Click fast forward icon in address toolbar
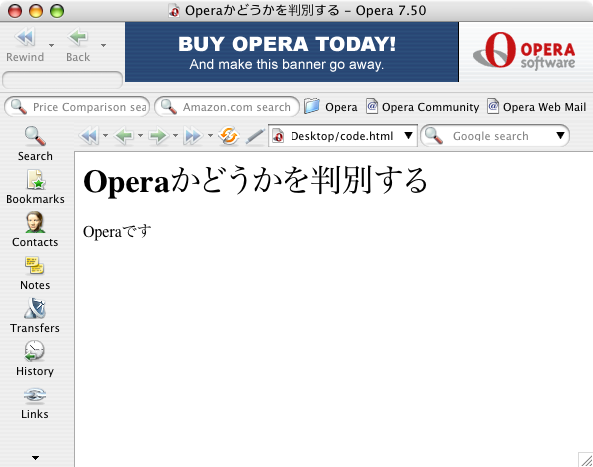This screenshot has height=467, width=593. click(193, 136)
